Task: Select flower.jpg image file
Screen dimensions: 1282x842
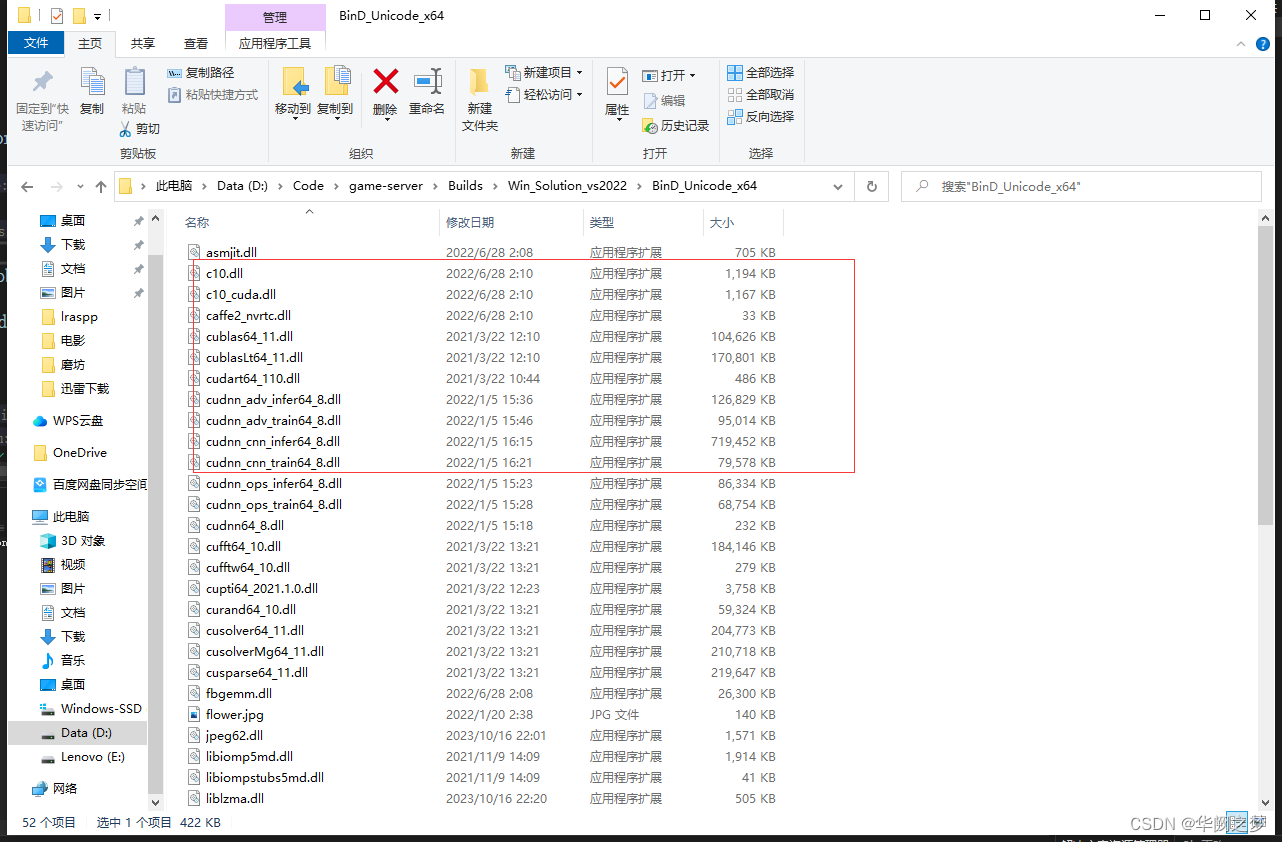Action: (x=235, y=715)
